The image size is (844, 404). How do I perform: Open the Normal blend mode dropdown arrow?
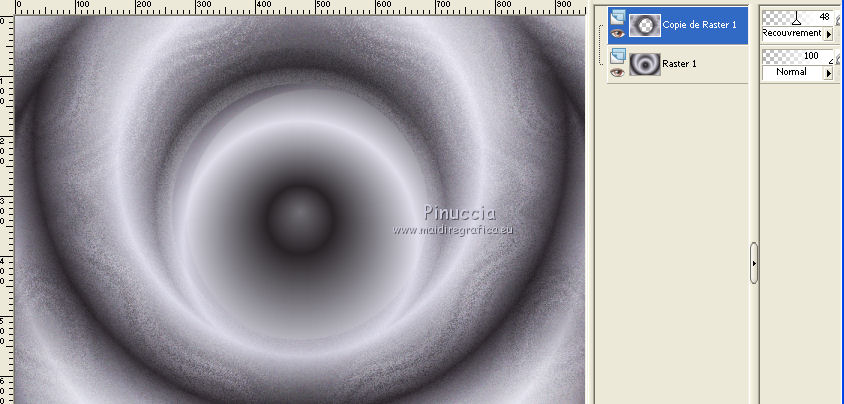coord(828,73)
